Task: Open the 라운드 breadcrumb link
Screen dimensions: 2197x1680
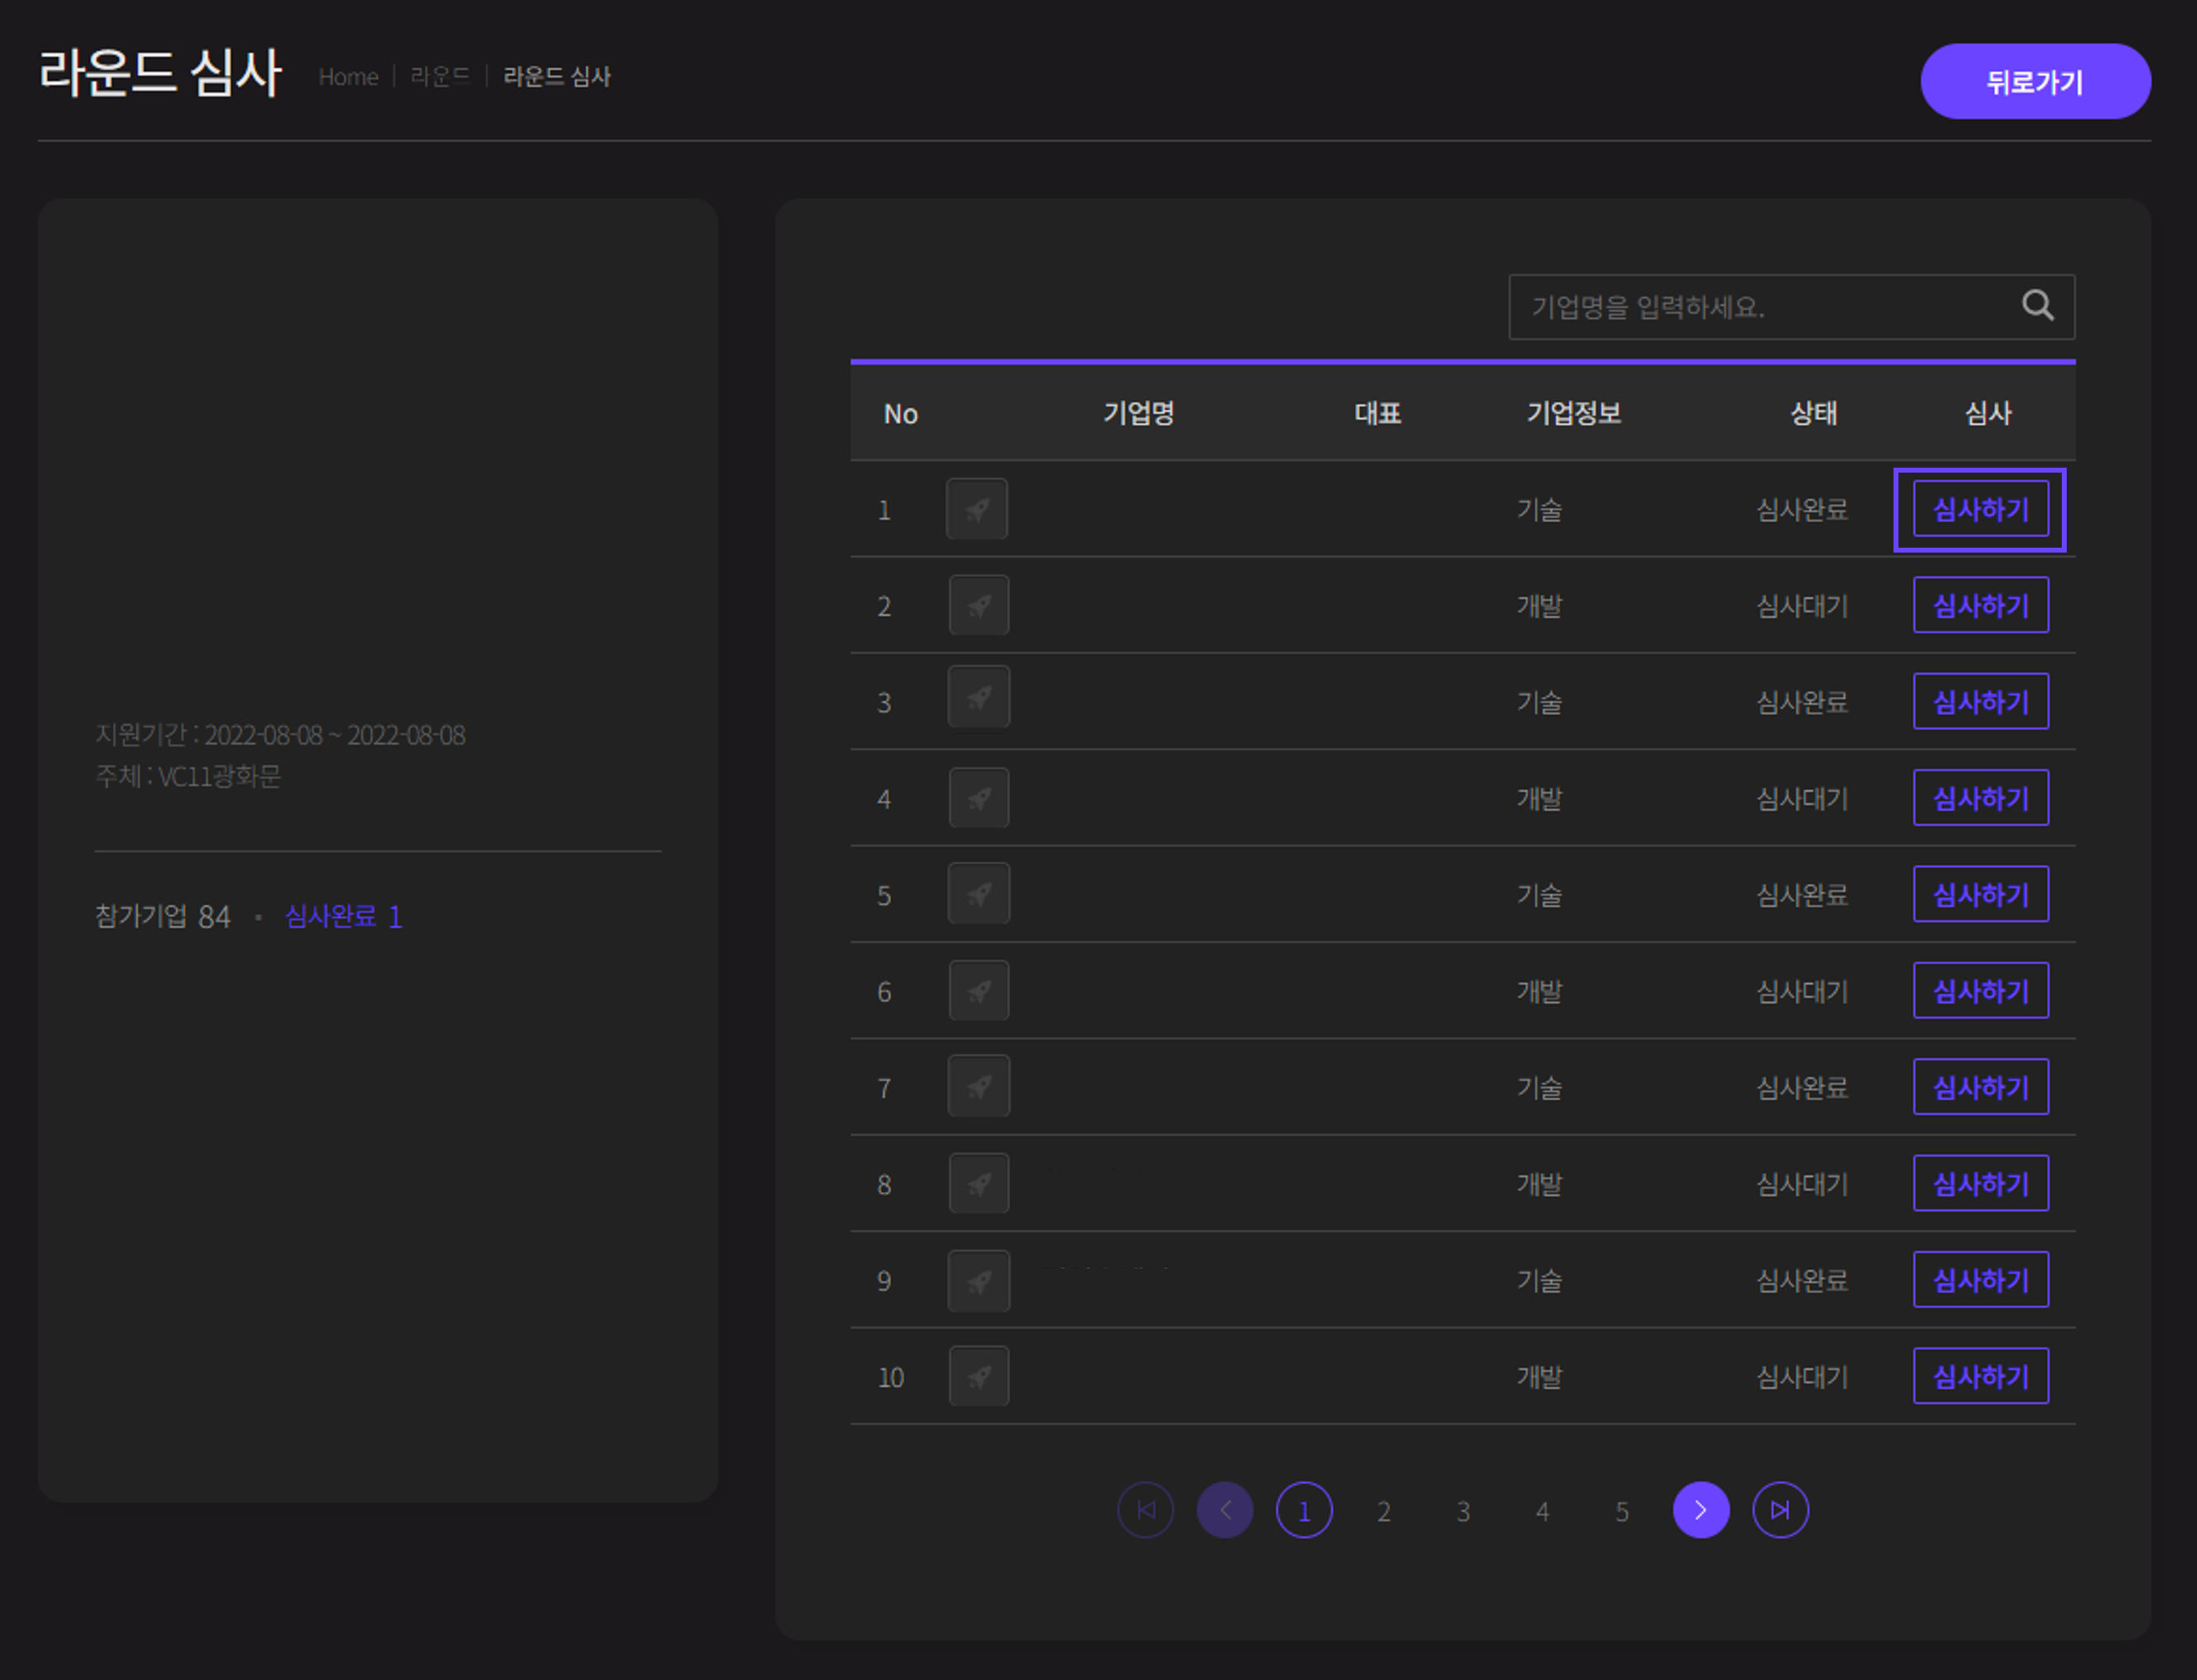Action: (440, 77)
